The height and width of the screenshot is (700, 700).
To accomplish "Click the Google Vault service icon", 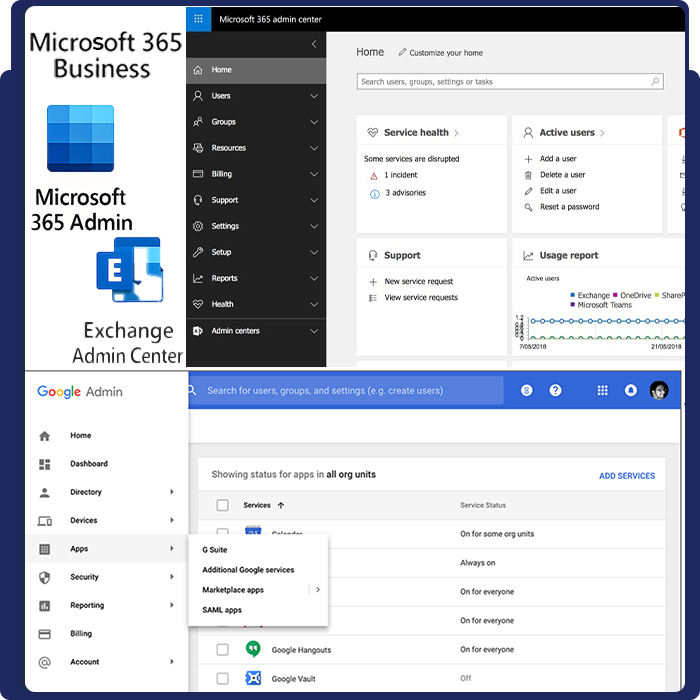I will [253, 678].
